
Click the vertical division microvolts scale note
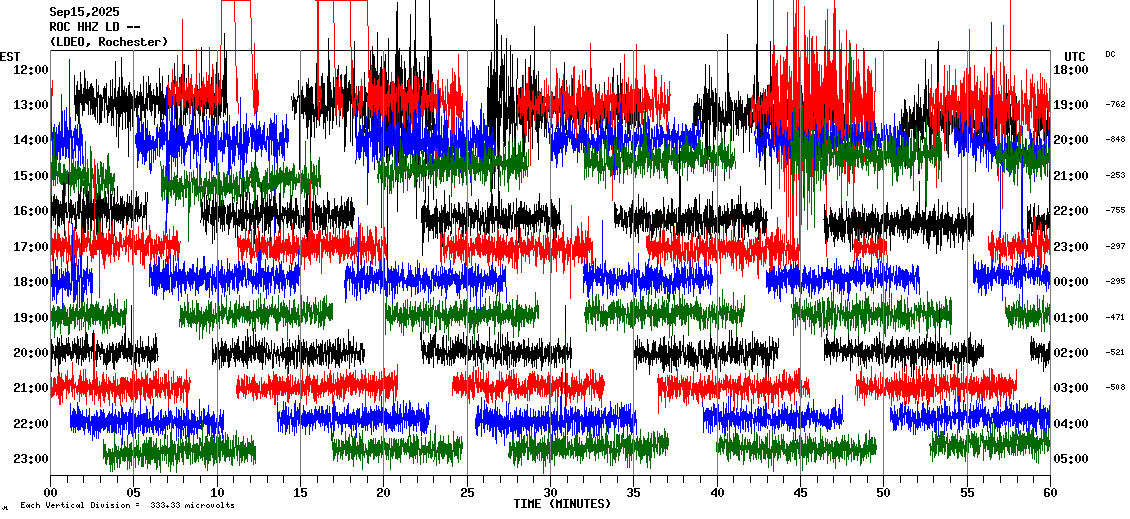point(127,506)
